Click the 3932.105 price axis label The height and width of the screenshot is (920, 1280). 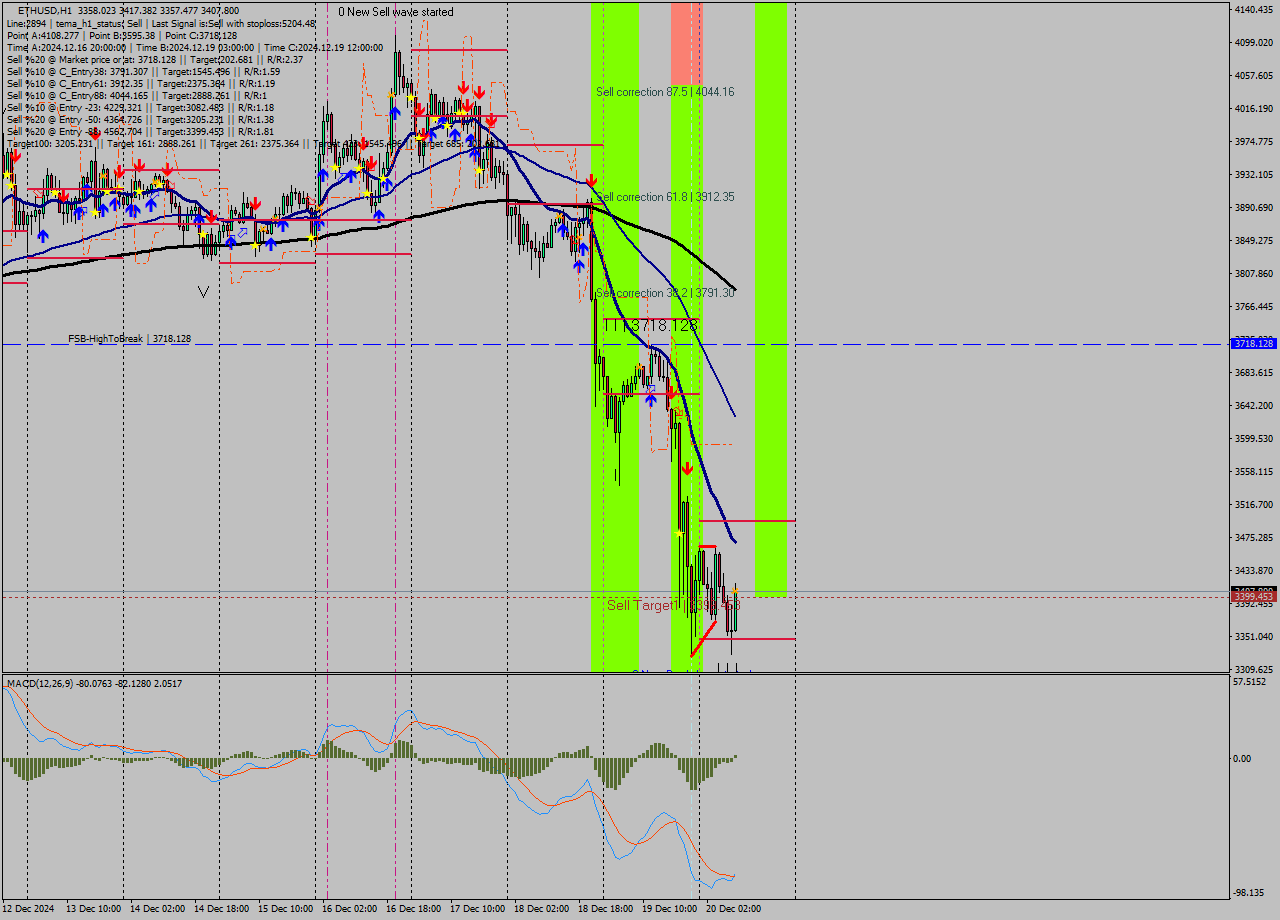pos(1253,174)
